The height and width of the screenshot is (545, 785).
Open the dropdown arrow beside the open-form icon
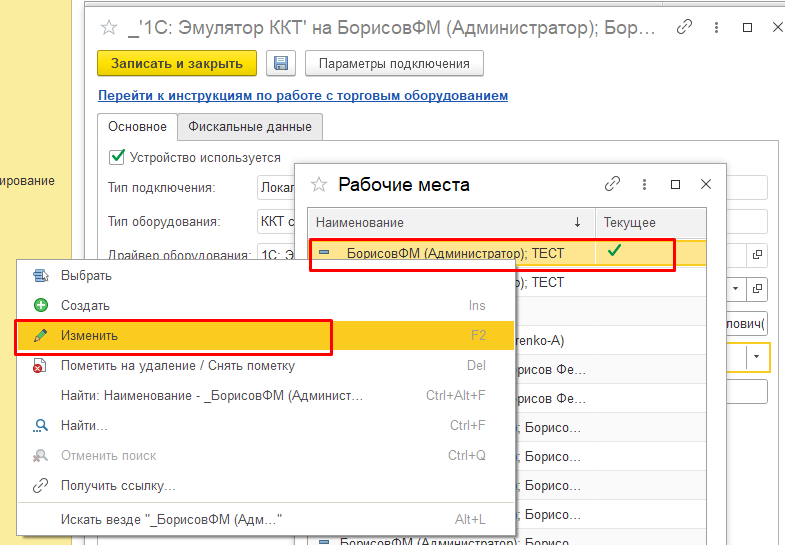click(735, 288)
